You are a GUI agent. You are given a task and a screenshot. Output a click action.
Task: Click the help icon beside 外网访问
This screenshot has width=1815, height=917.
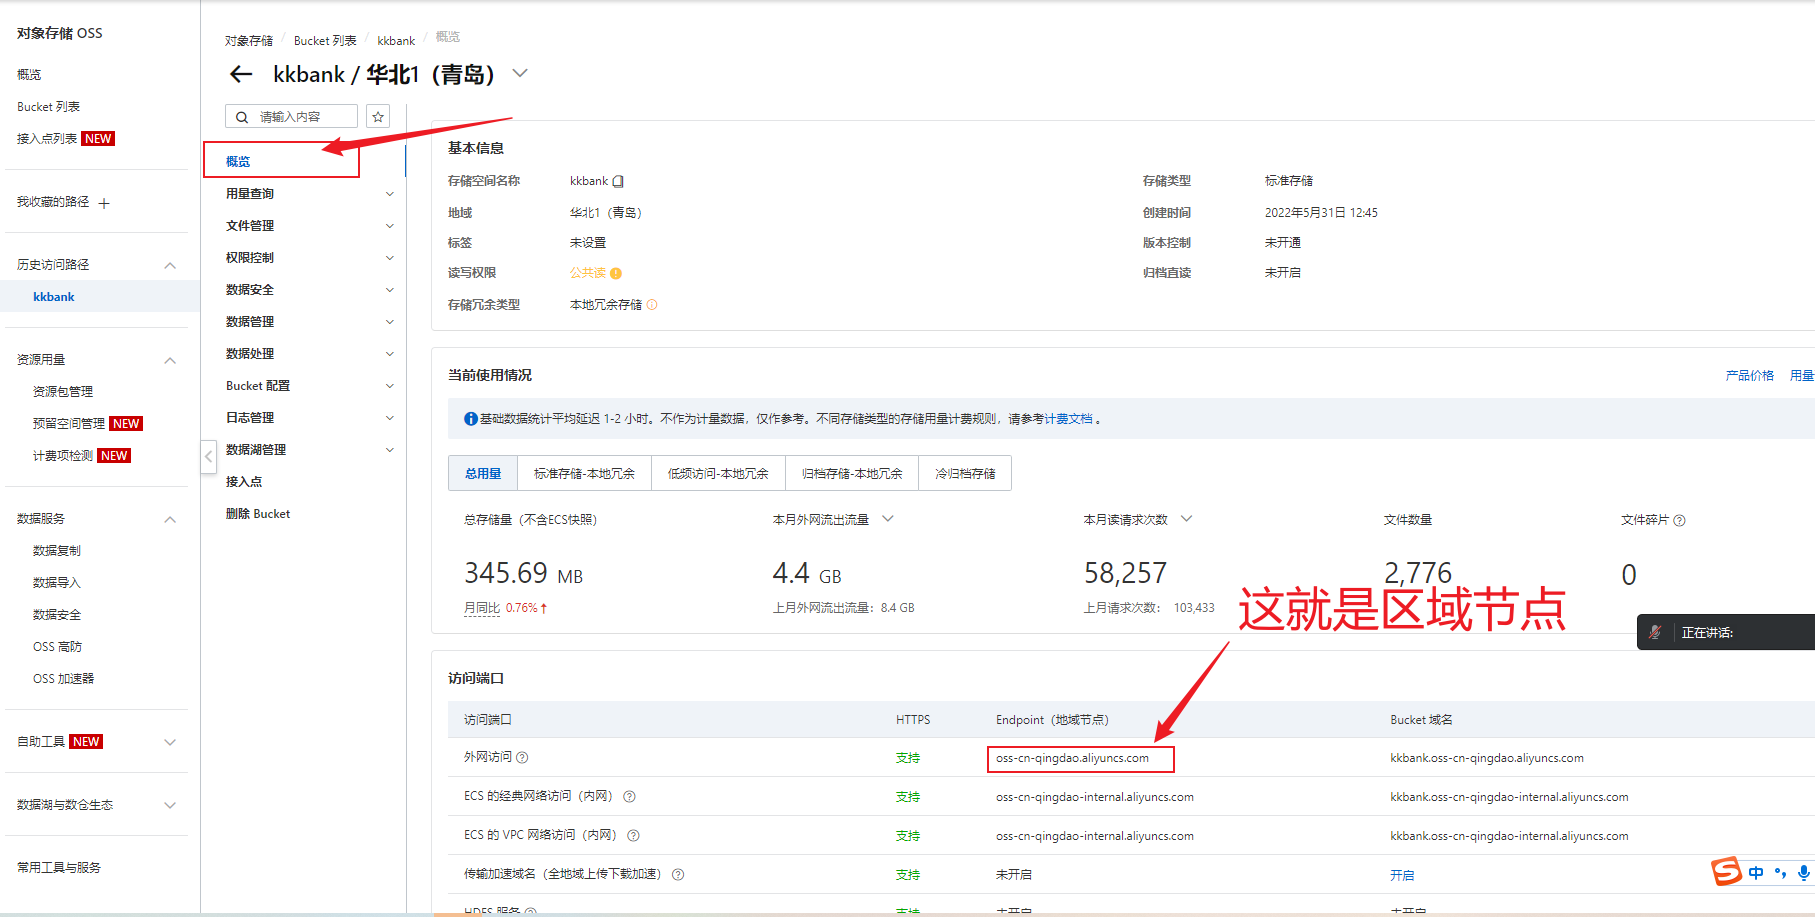click(x=522, y=757)
